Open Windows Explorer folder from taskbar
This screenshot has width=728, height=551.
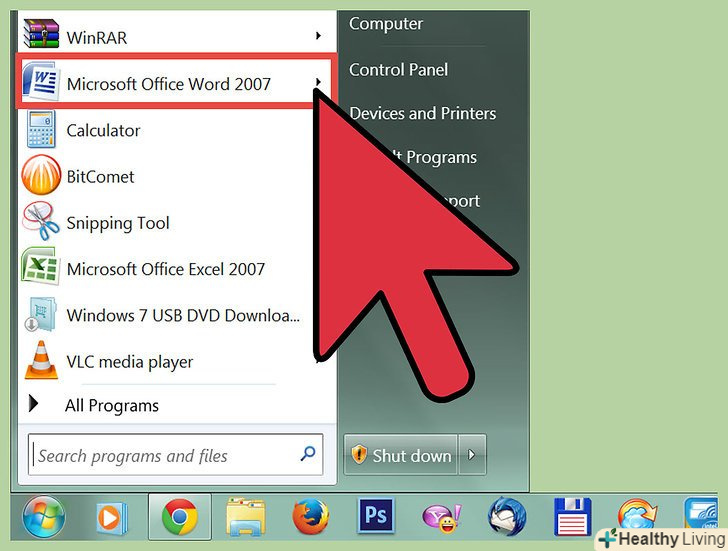pos(245,517)
